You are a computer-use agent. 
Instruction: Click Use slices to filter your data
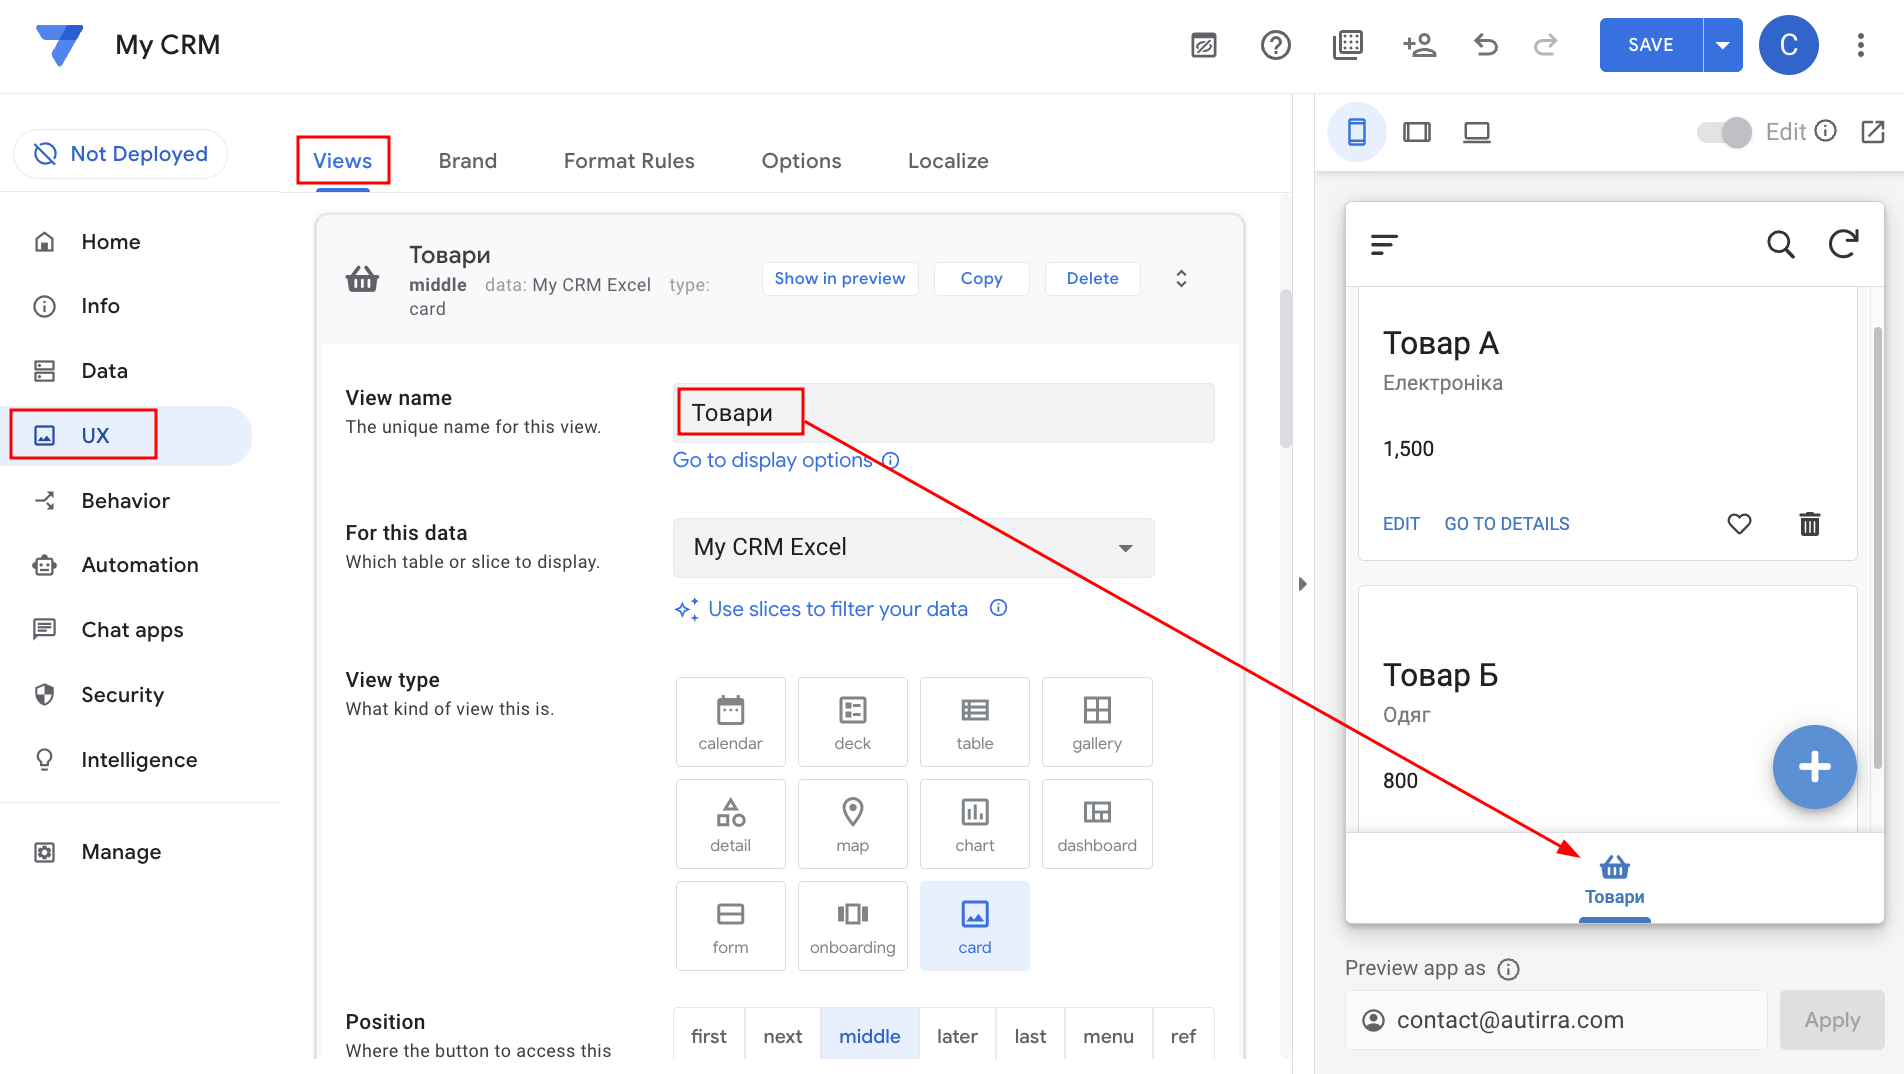coord(838,609)
